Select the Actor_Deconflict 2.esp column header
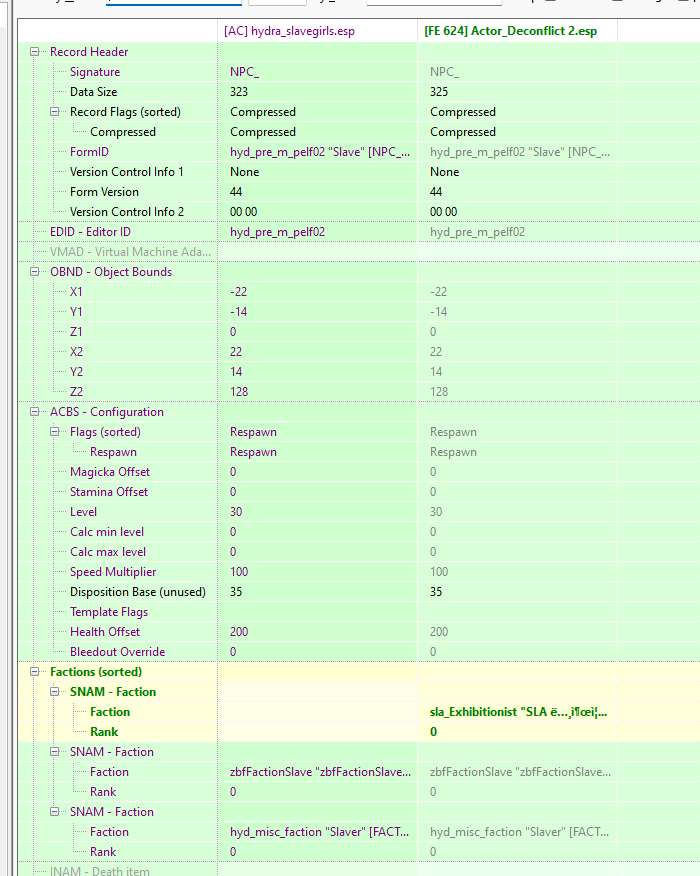This screenshot has width=700, height=876. coord(517,31)
